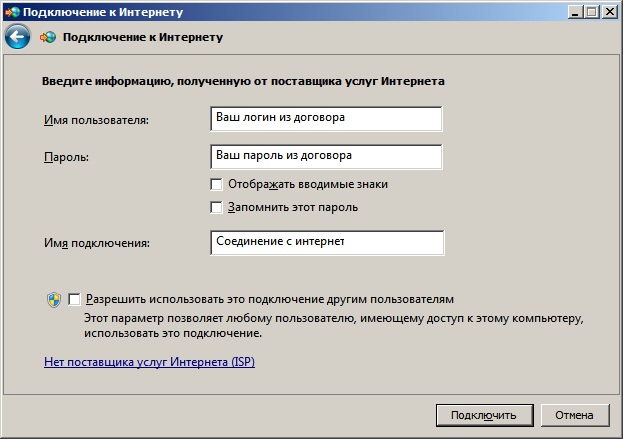Minimize the connection wizard window

[x=575, y=12]
